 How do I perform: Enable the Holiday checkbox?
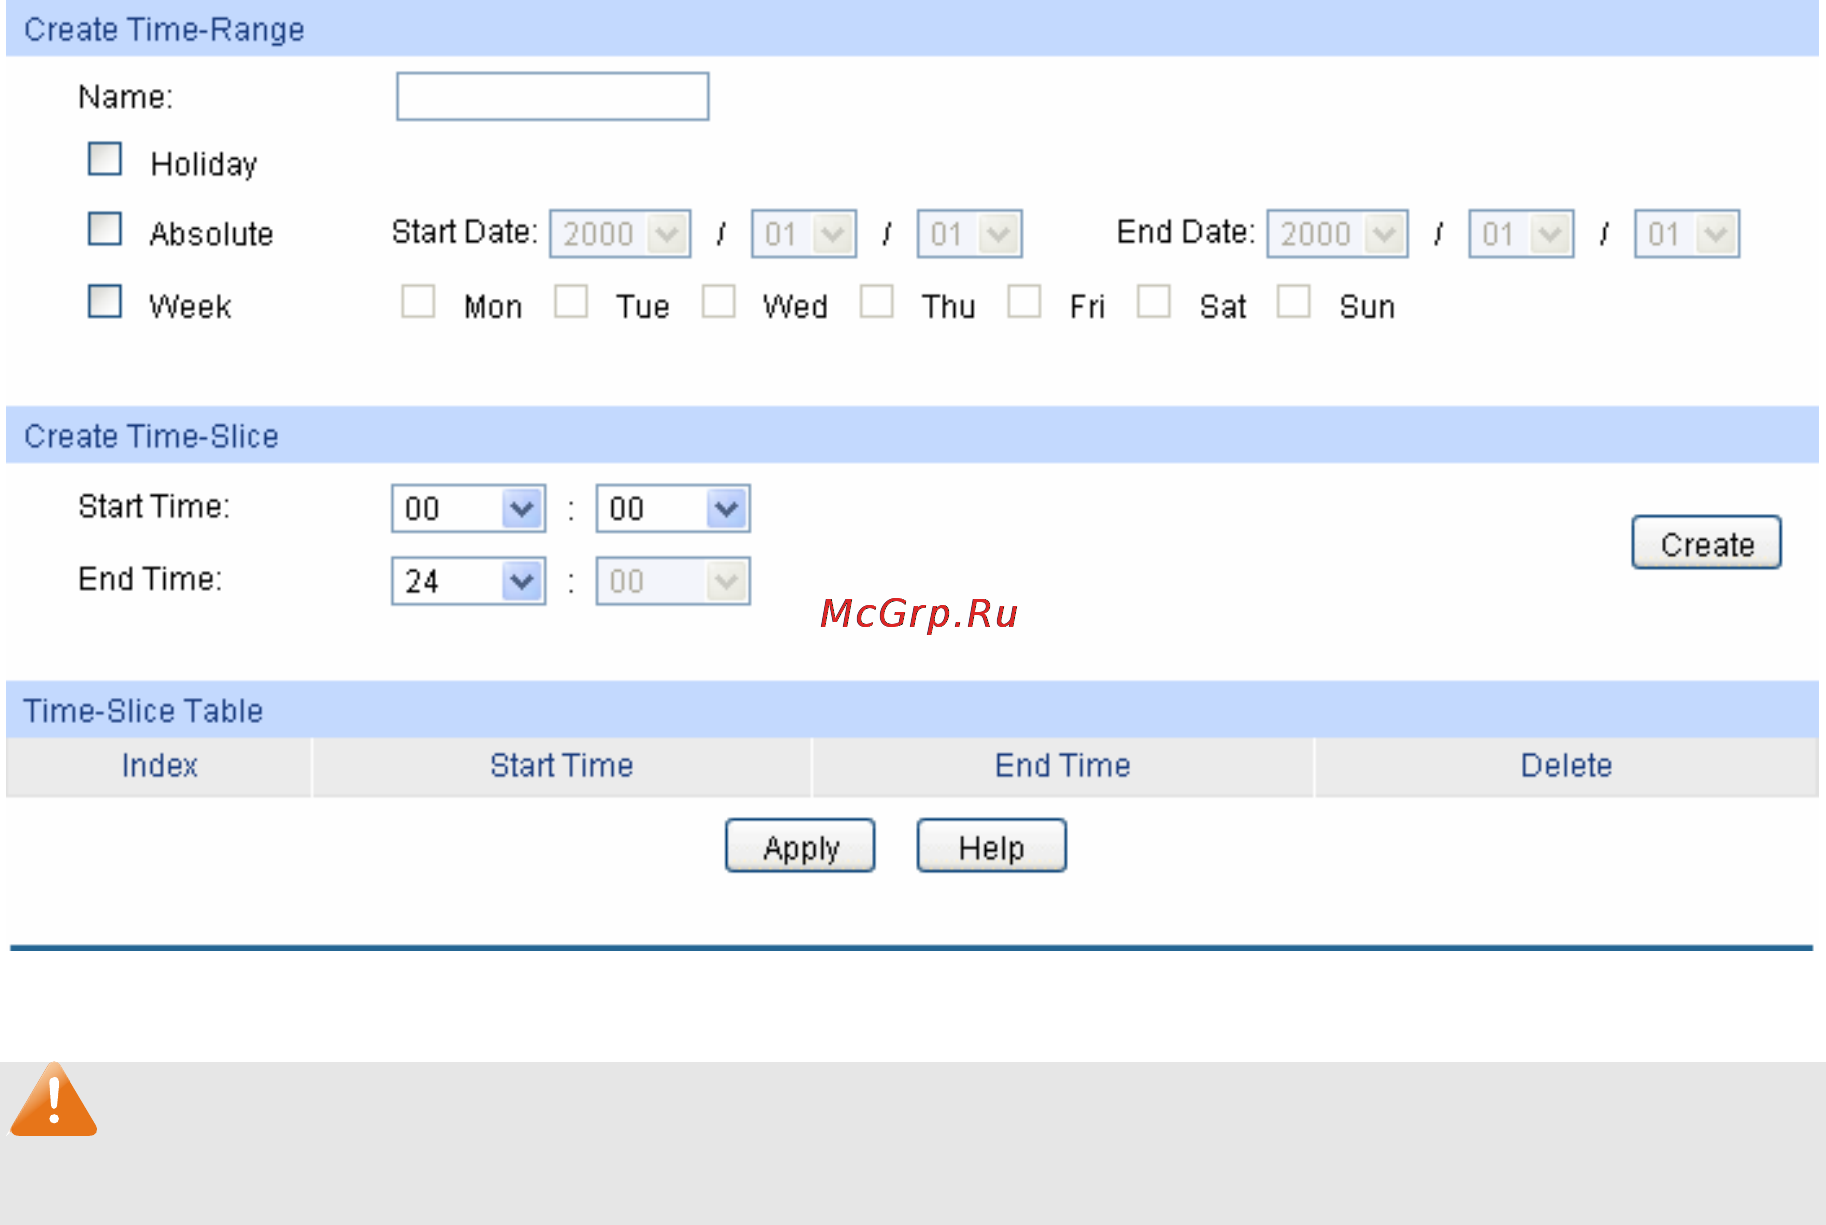105,159
